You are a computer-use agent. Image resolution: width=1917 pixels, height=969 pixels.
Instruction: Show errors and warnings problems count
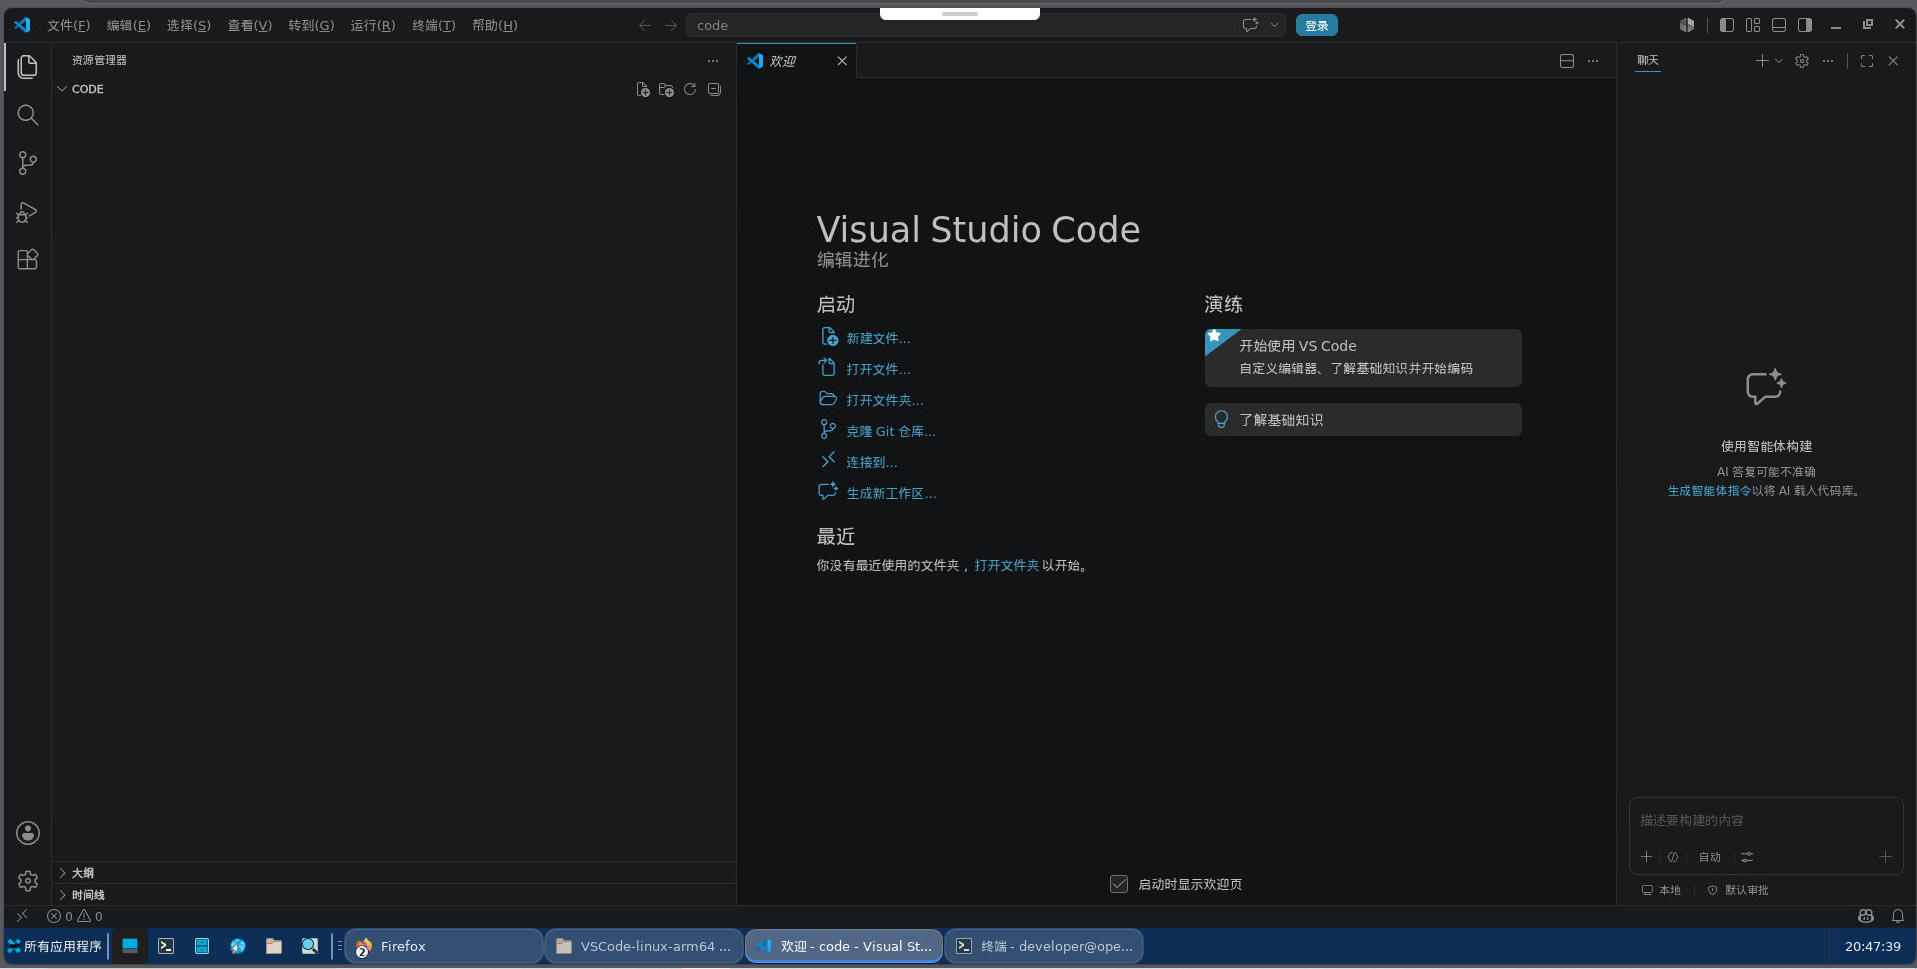pyautogui.click(x=75, y=916)
